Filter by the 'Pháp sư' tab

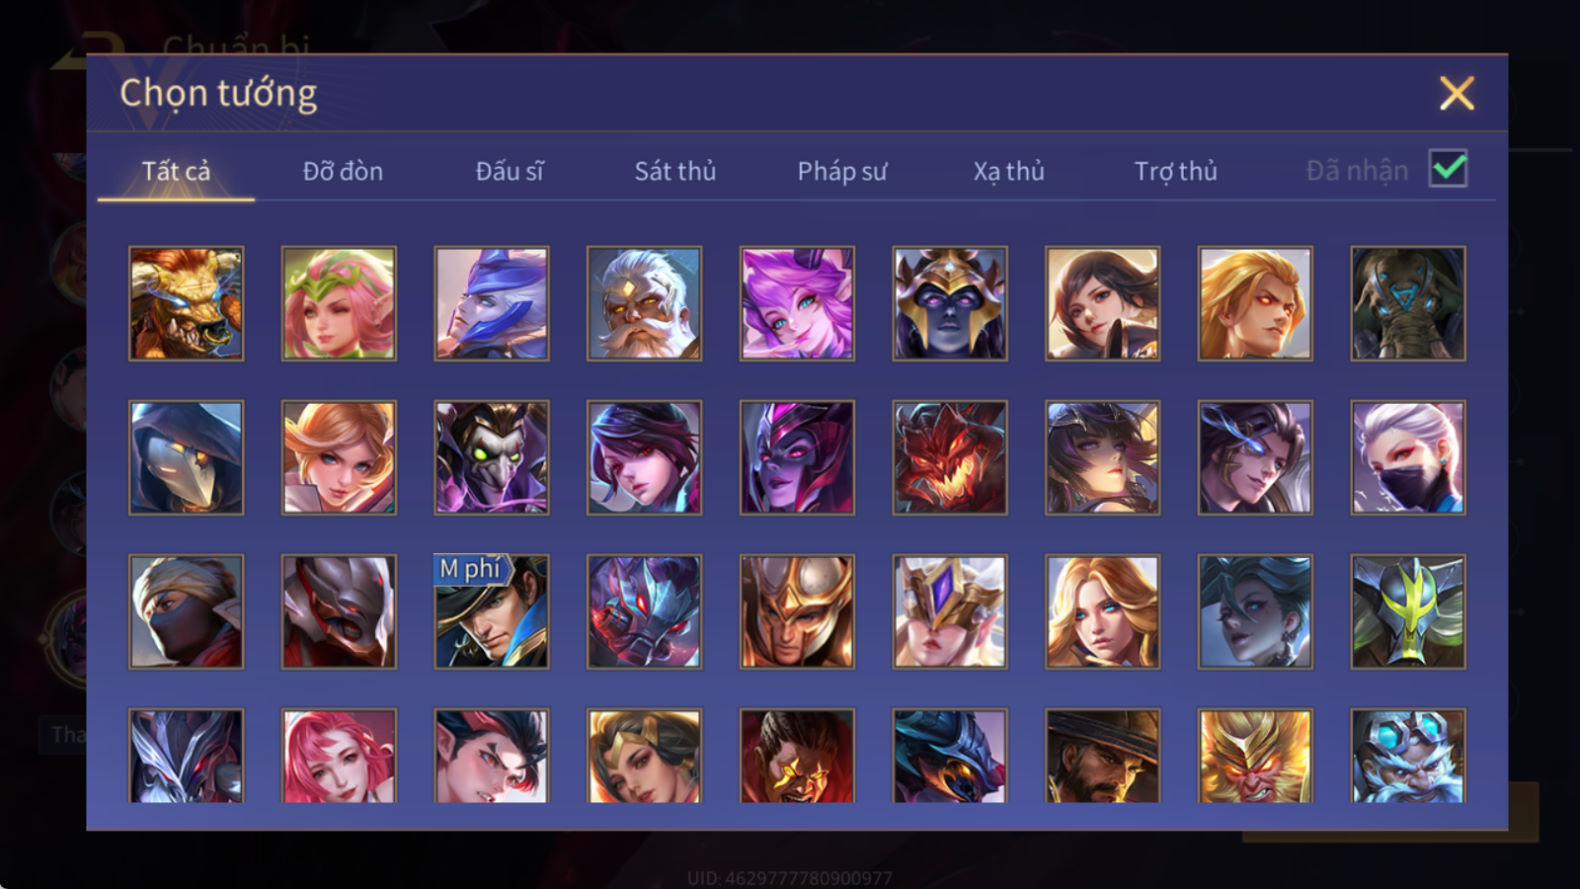pyautogui.click(x=842, y=171)
